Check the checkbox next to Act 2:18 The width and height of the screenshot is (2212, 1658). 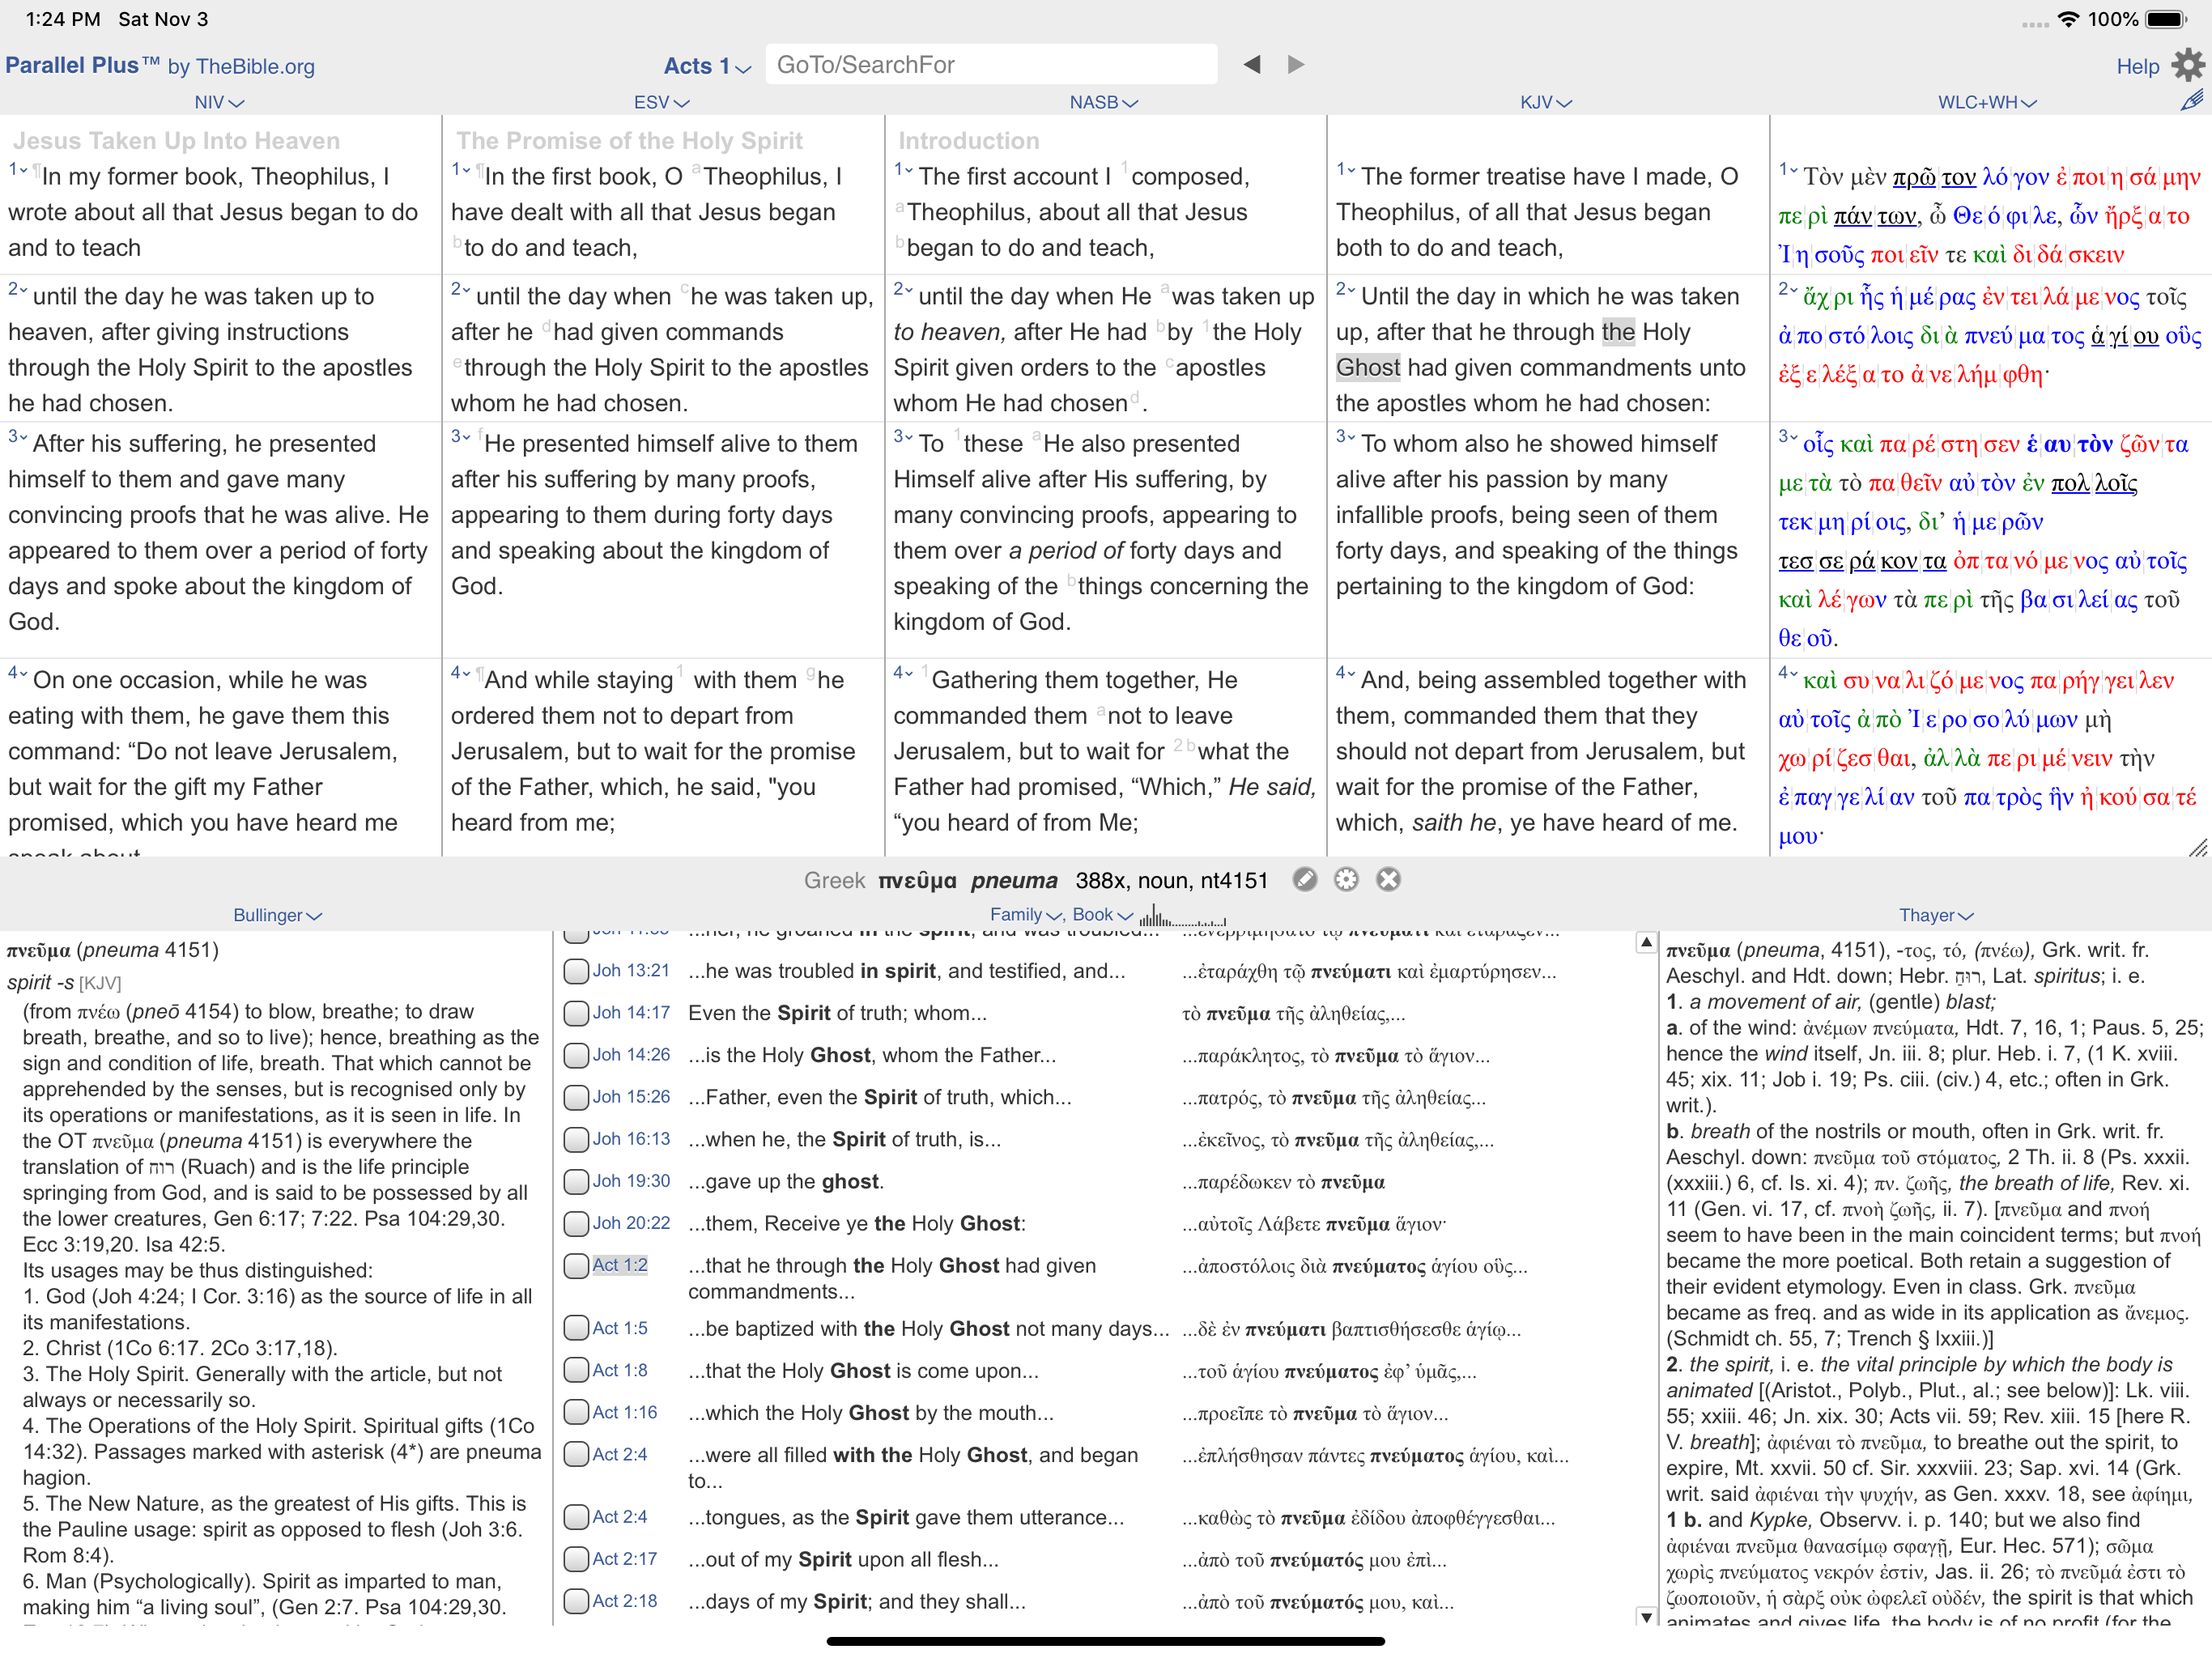(x=576, y=1601)
